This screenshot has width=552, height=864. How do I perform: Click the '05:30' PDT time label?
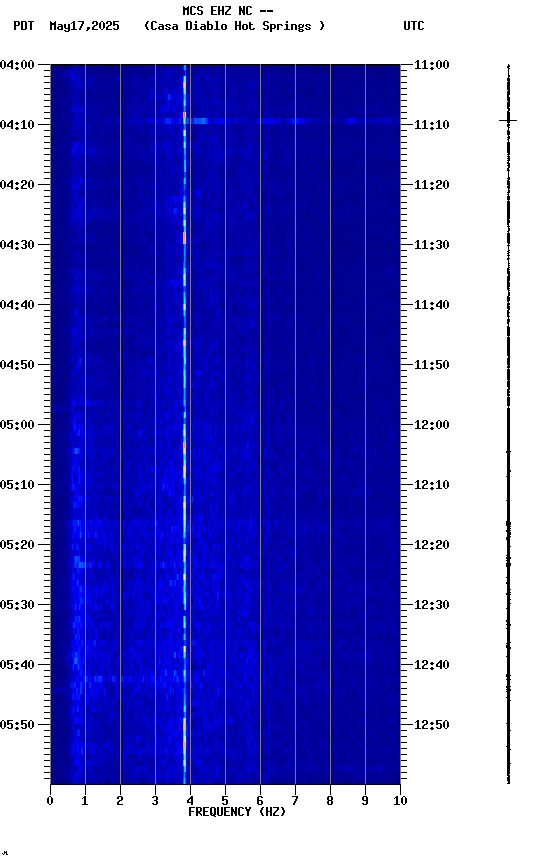coord(17,606)
